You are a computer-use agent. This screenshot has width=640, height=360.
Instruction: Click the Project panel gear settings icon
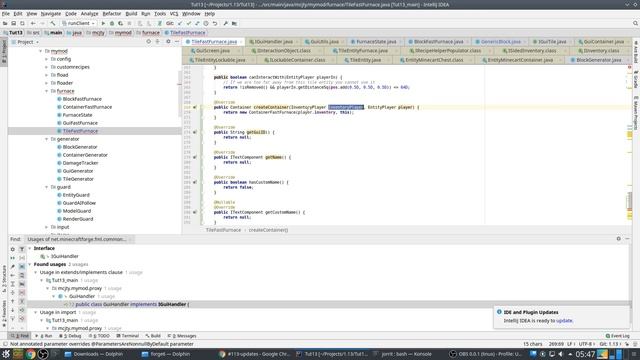(168, 42)
